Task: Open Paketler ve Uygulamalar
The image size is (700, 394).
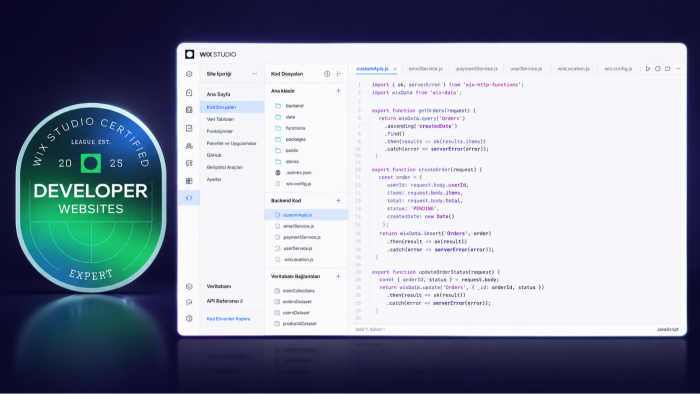Action: click(231, 143)
